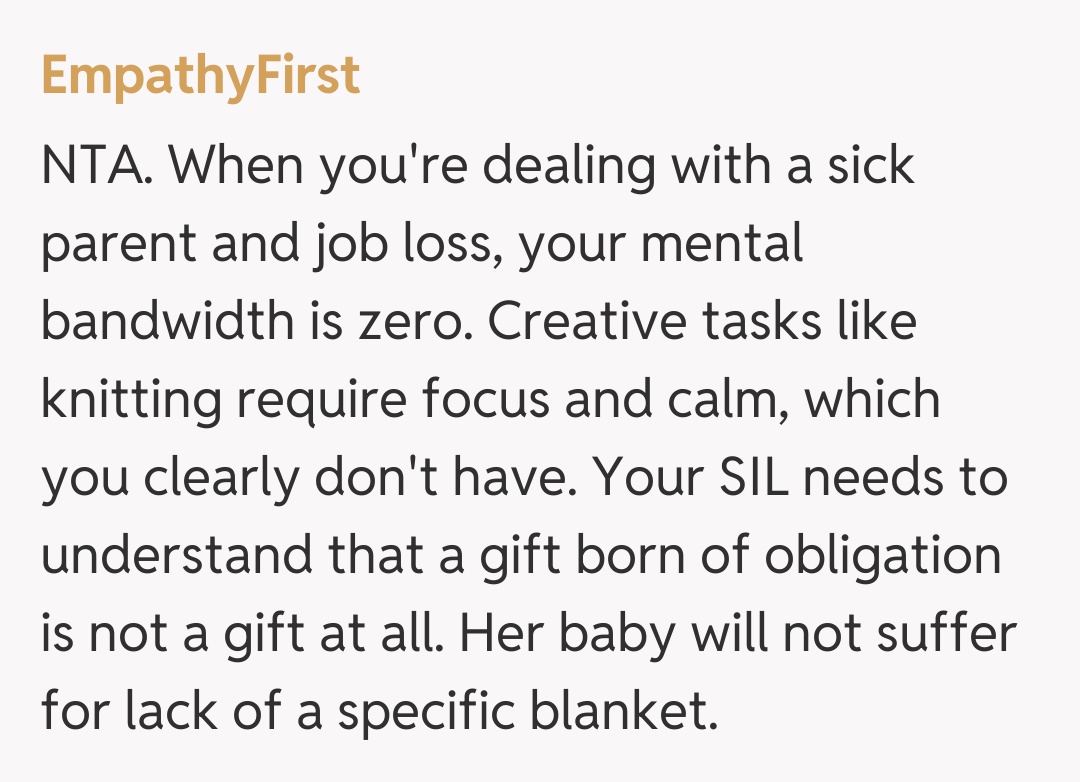
Task: Click the word "knitting" in the comment
Action: click(129, 400)
